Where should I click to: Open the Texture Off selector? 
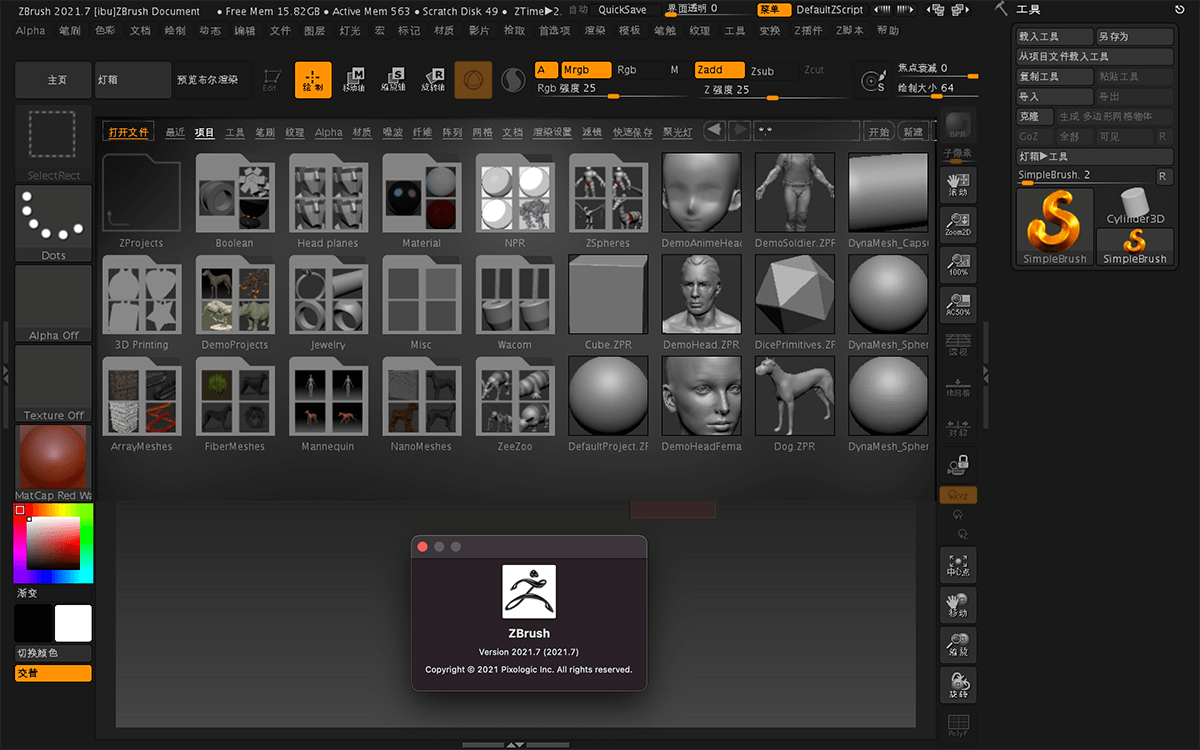(x=53, y=384)
